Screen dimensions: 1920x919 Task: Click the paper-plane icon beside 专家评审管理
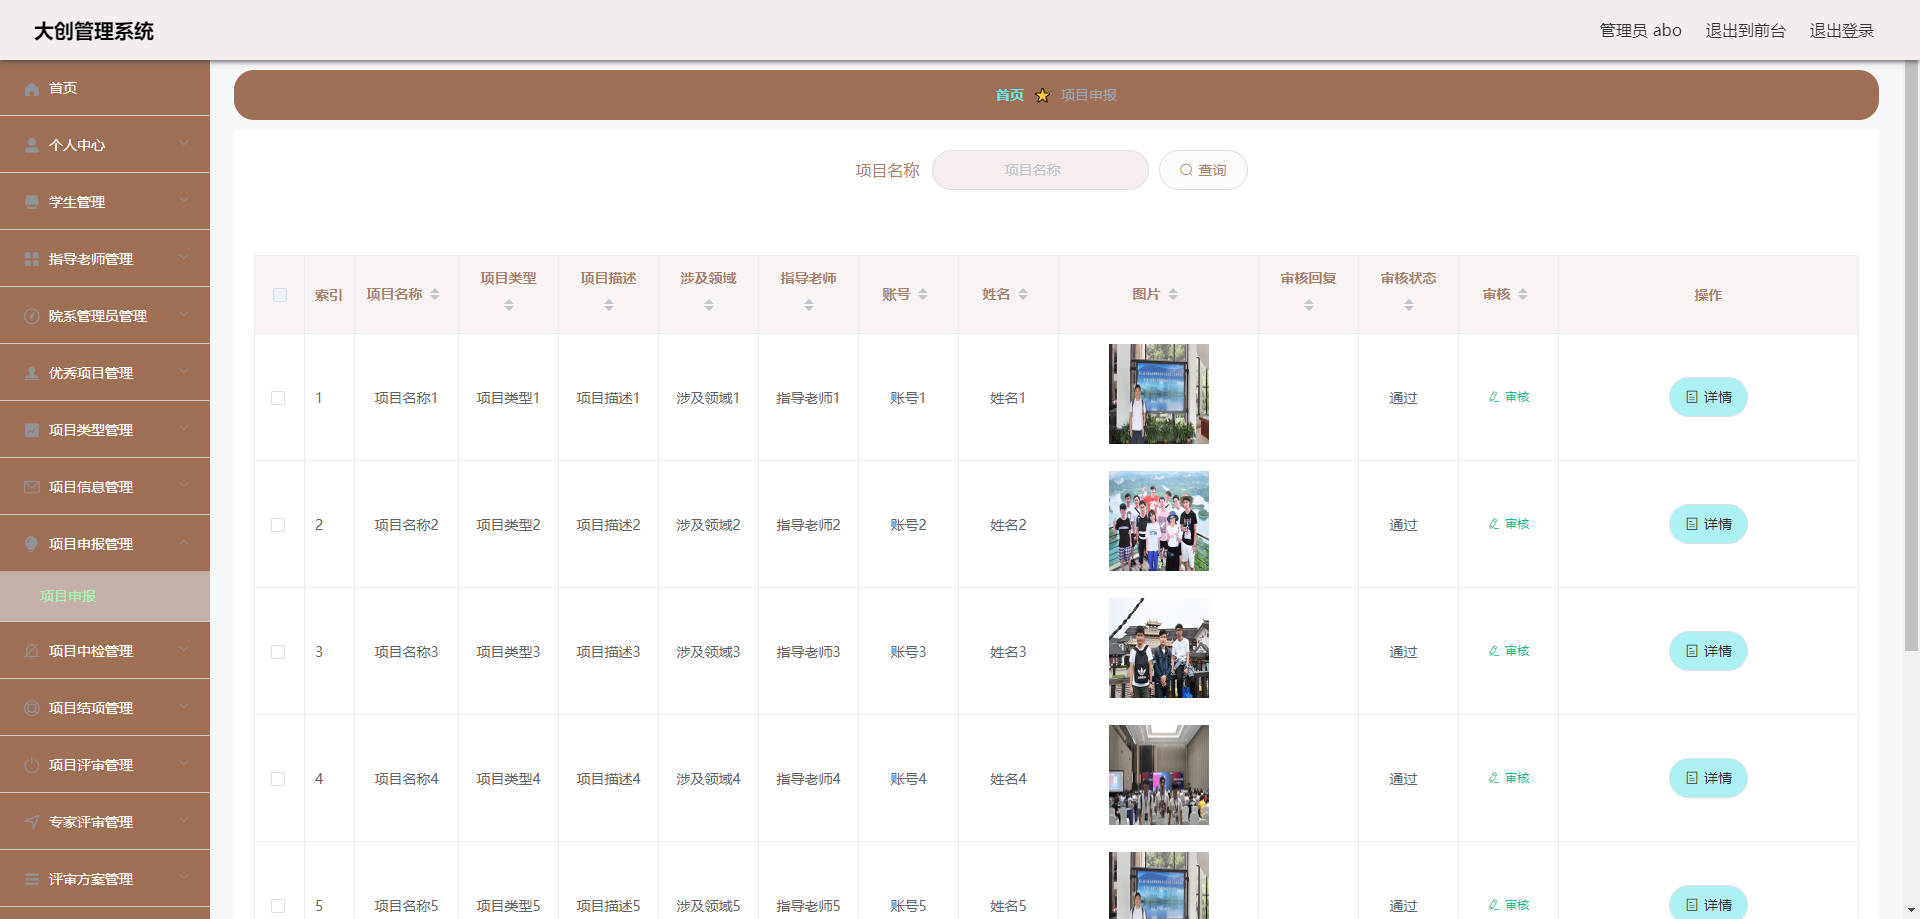point(32,823)
